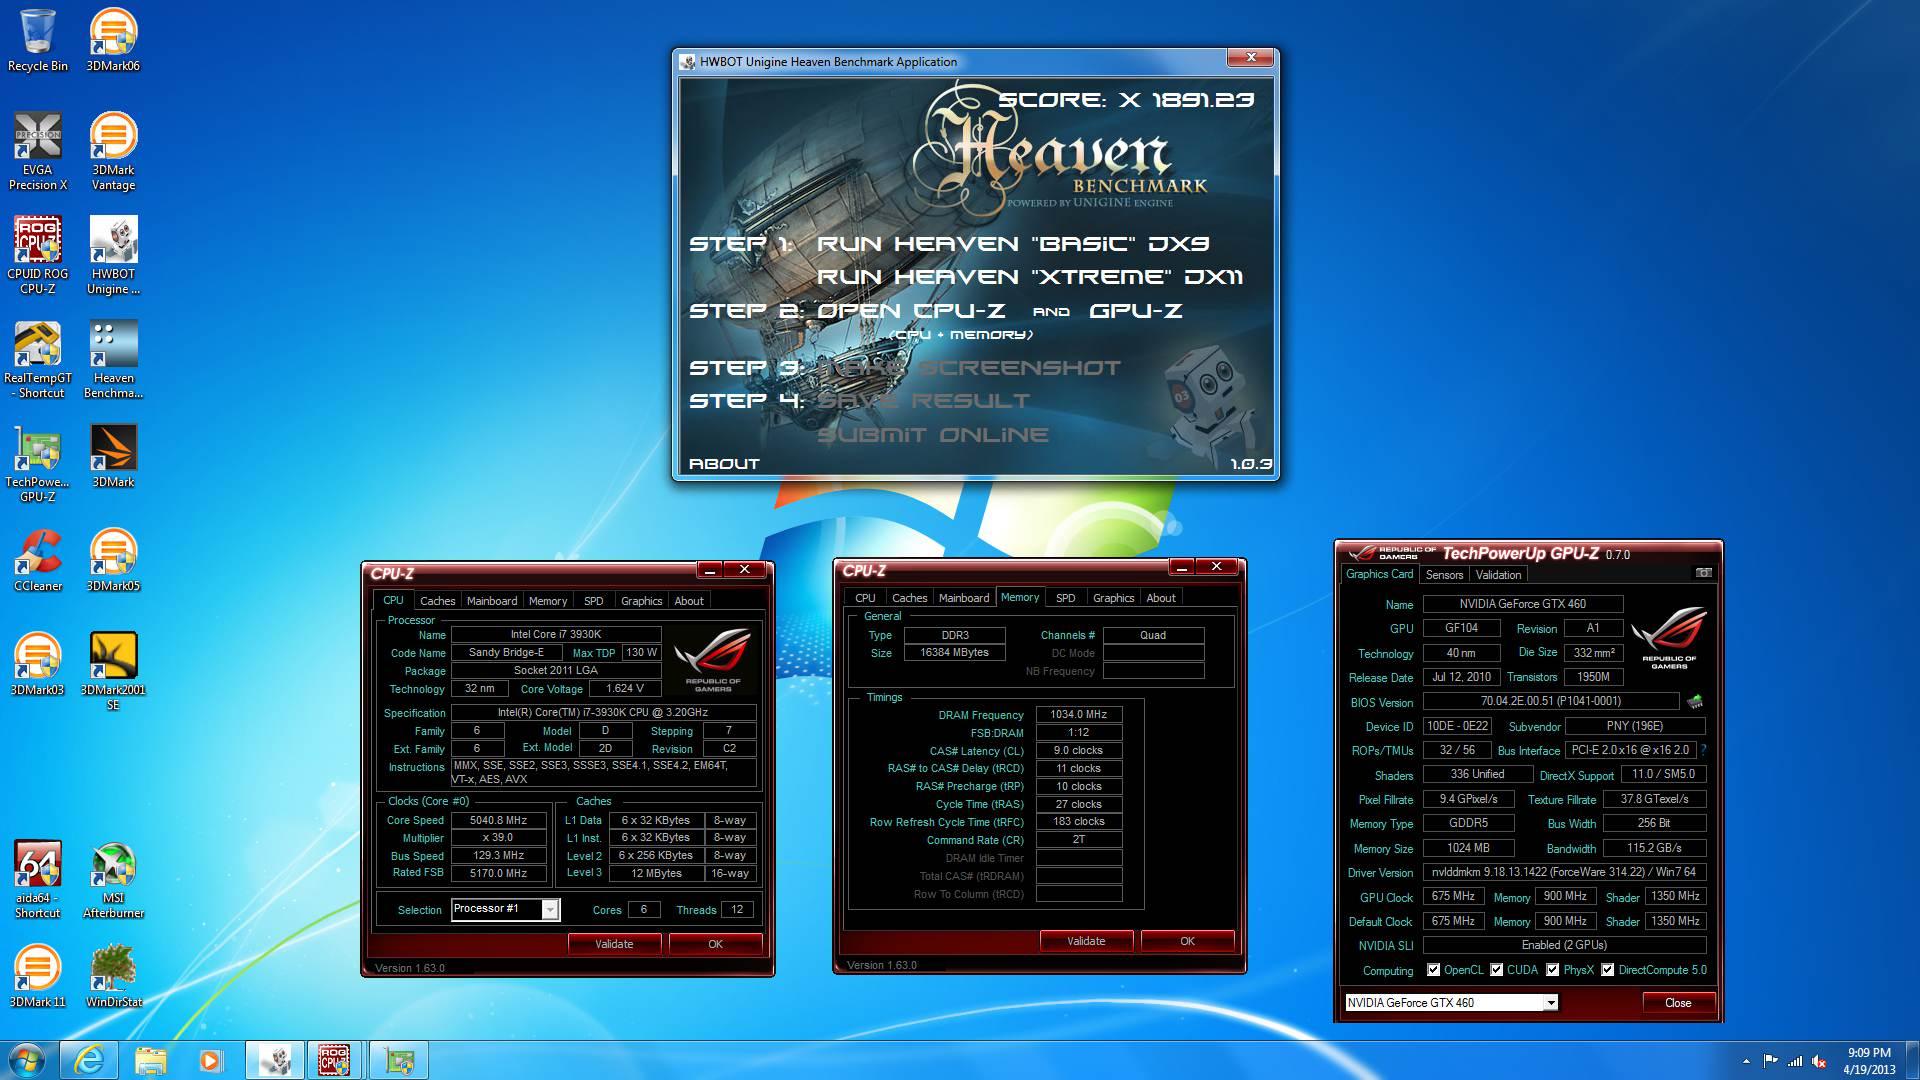Select the CPUID ROG CPU-Z desktop icon
The image size is (1920, 1080).
point(38,255)
